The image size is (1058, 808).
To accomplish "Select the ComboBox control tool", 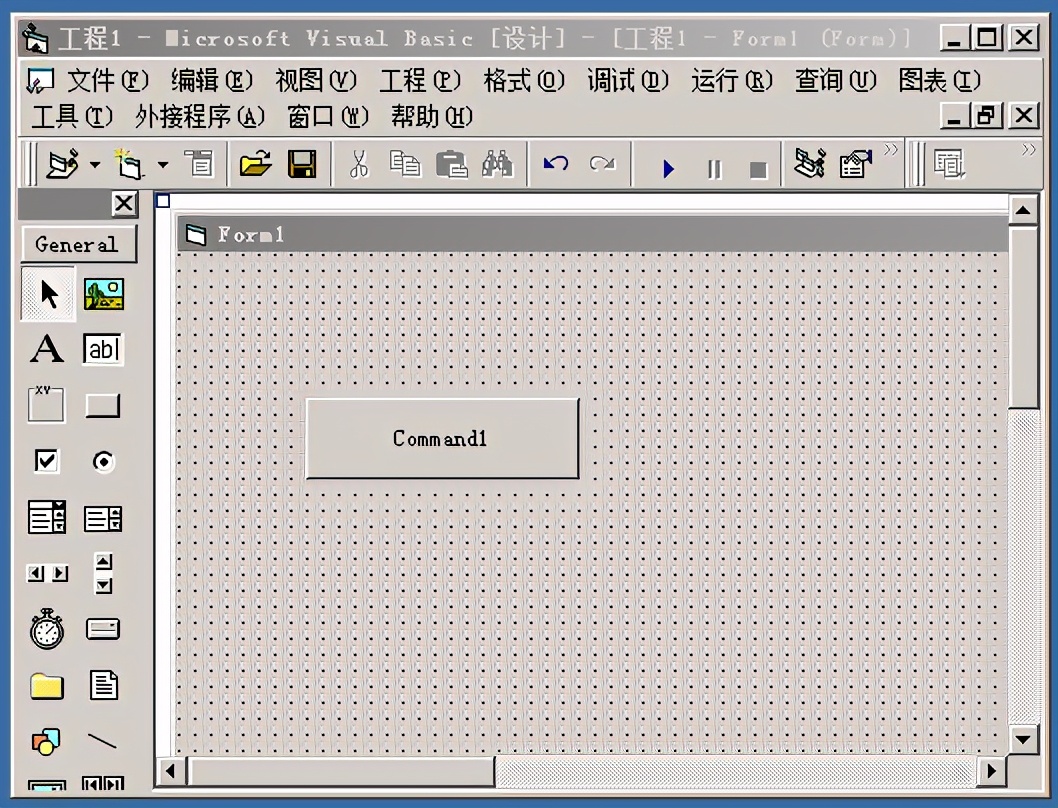I will tap(47, 517).
